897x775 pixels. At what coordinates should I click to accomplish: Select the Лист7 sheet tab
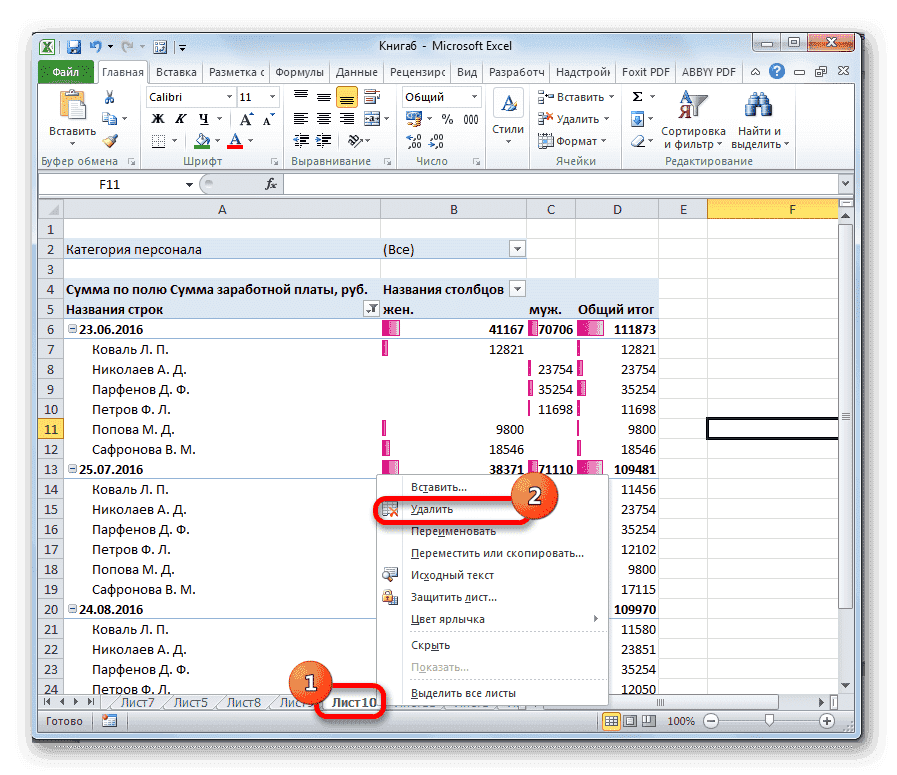(136, 702)
